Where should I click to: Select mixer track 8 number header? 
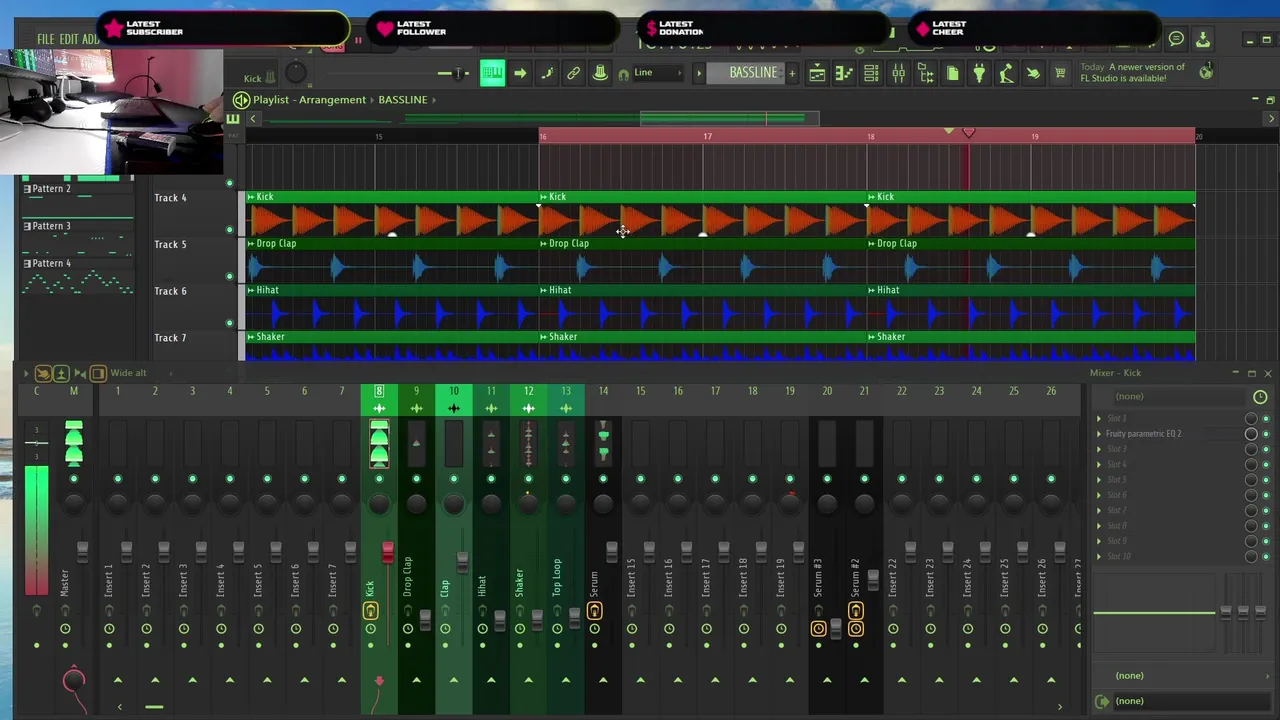(379, 391)
